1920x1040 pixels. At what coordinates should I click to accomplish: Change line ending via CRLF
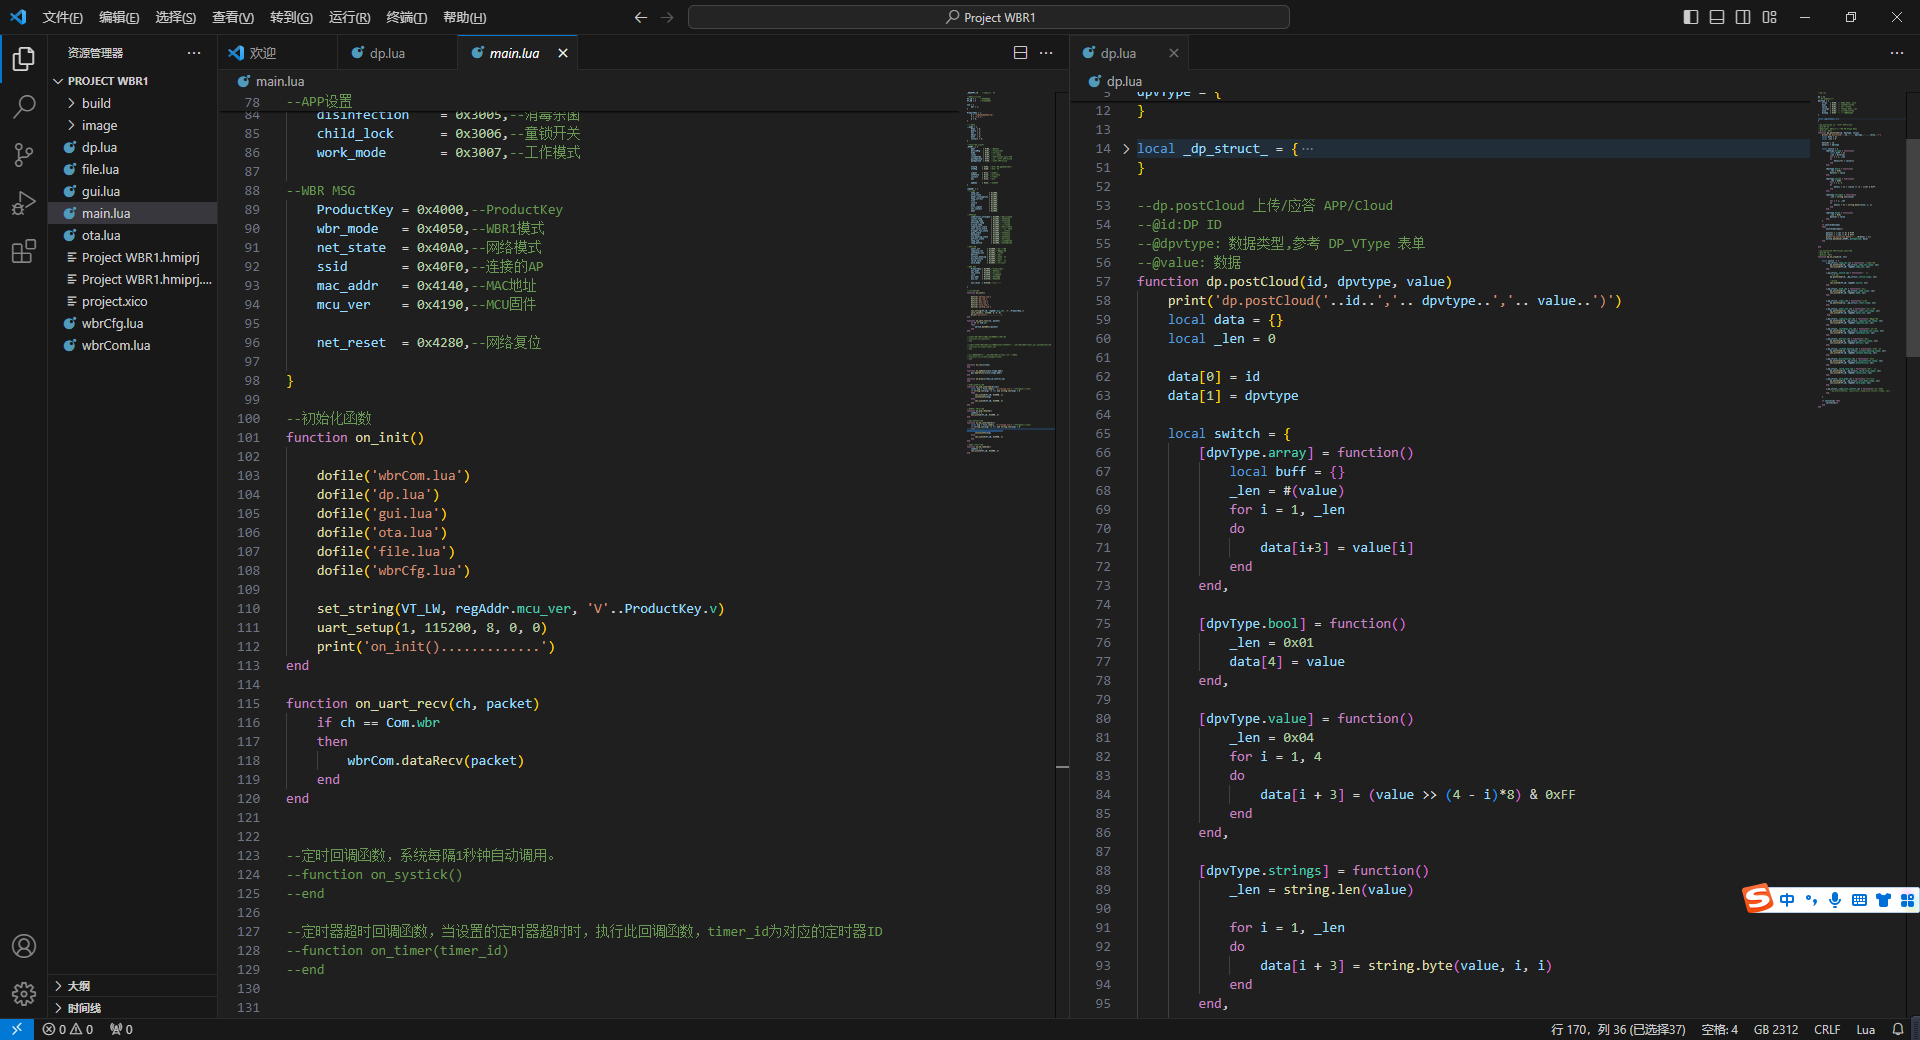click(x=1827, y=1029)
